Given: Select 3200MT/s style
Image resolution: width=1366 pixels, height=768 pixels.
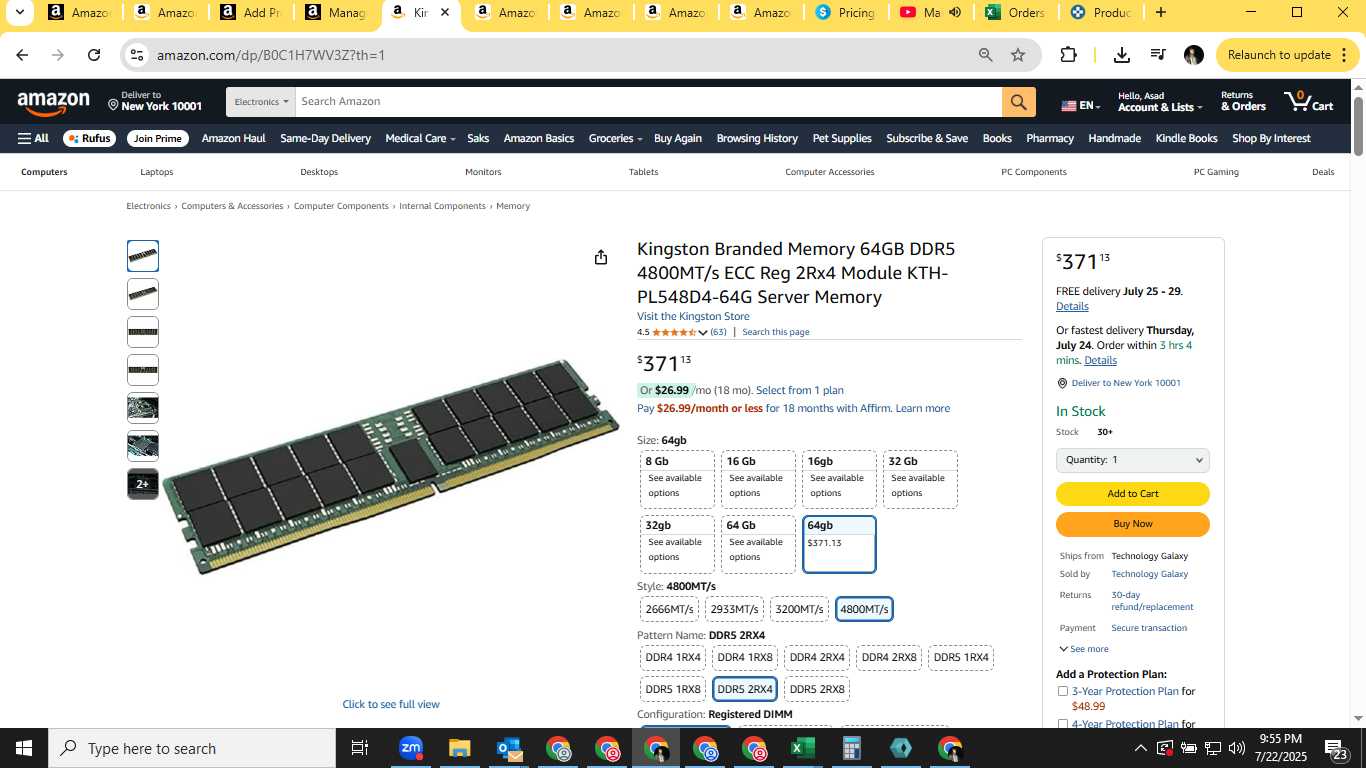Looking at the screenshot, I should pyautogui.click(x=799, y=609).
